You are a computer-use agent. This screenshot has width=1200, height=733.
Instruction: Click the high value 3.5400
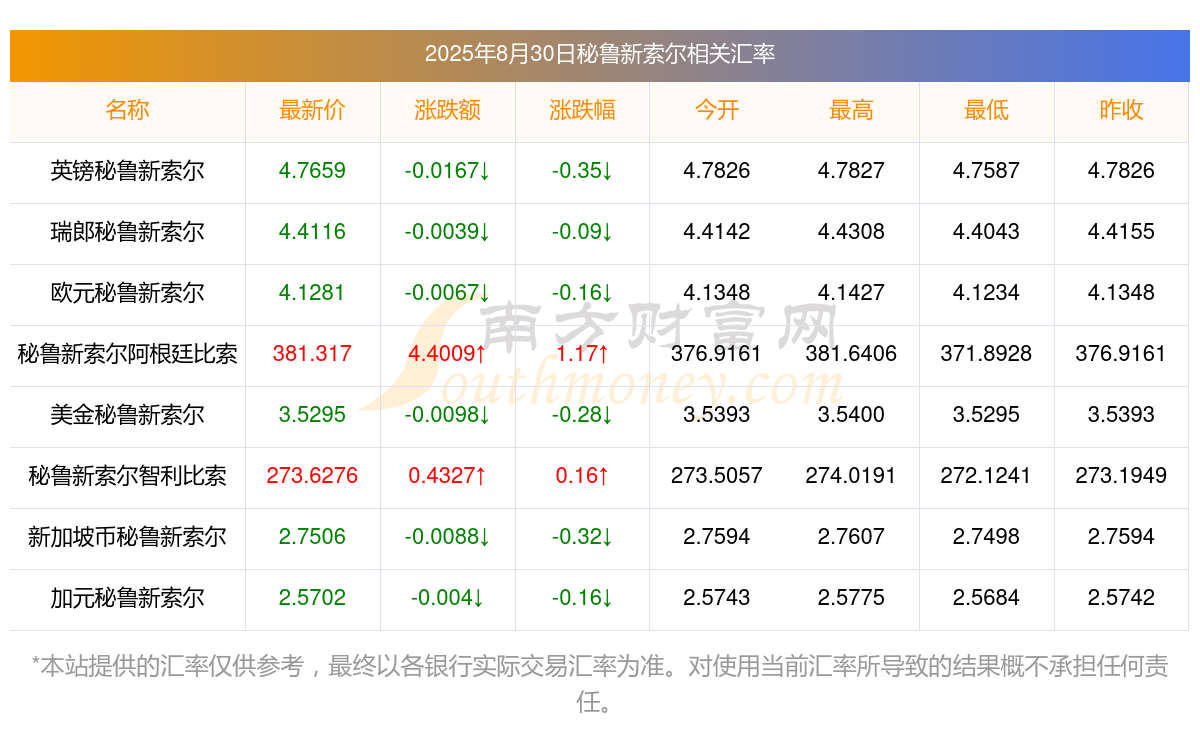[x=852, y=415]
